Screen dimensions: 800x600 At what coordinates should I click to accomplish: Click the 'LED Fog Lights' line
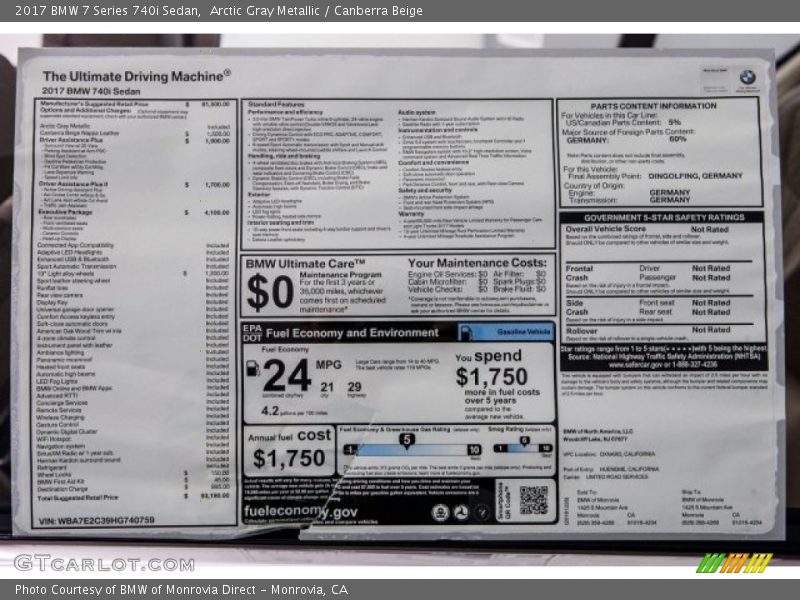(57, 381)
